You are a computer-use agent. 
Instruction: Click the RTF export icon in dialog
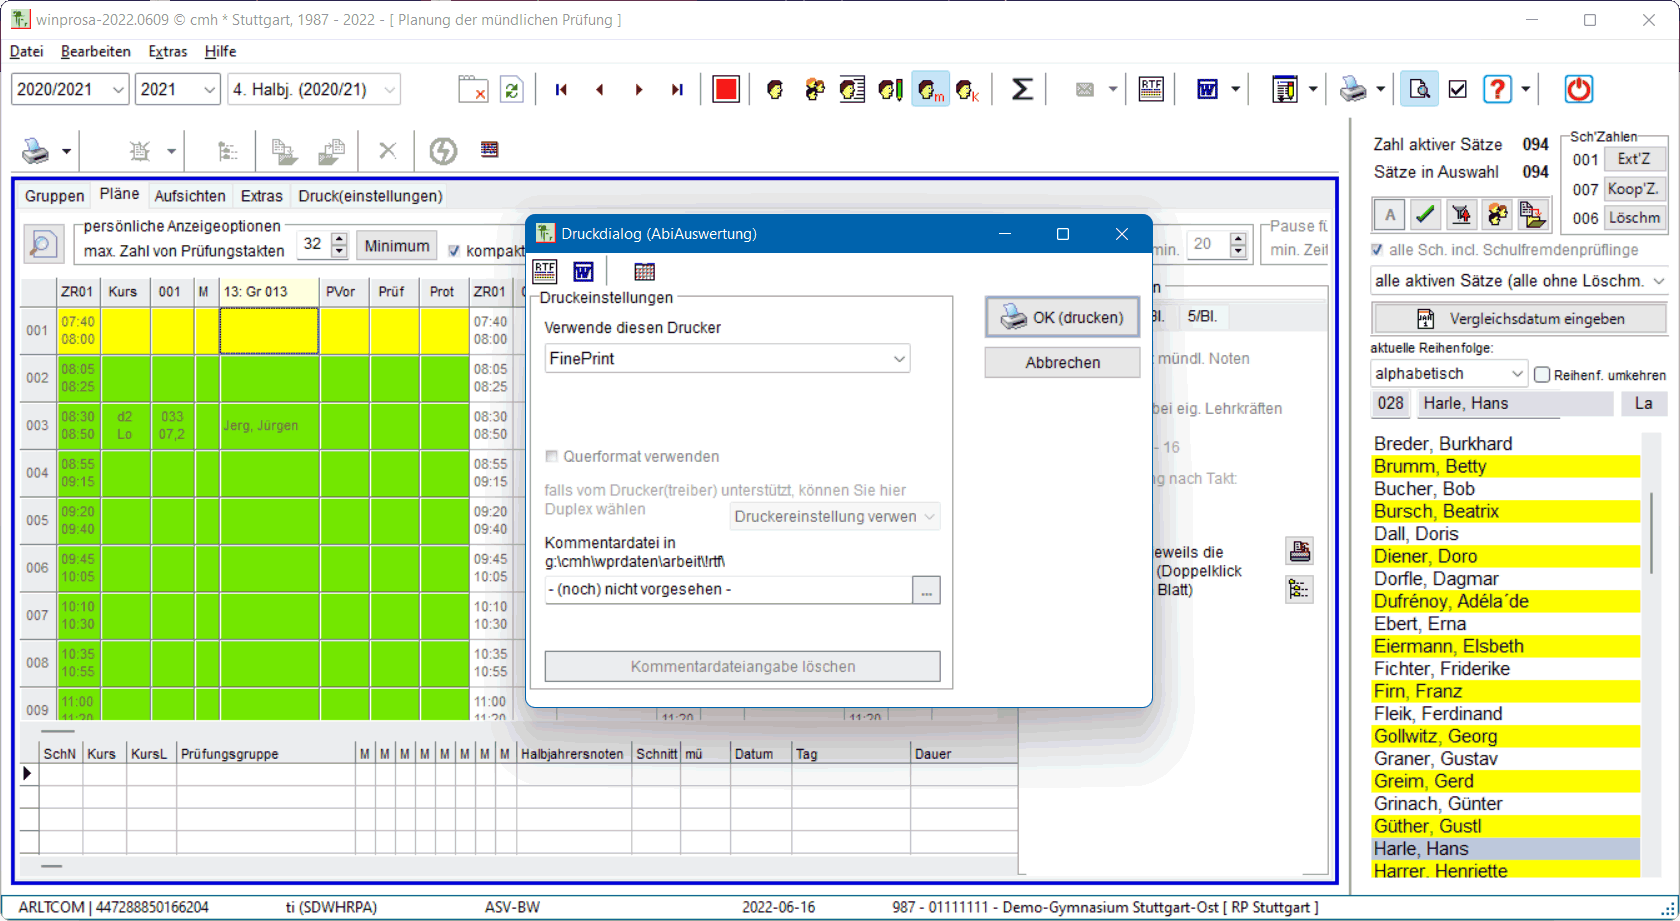545,271
